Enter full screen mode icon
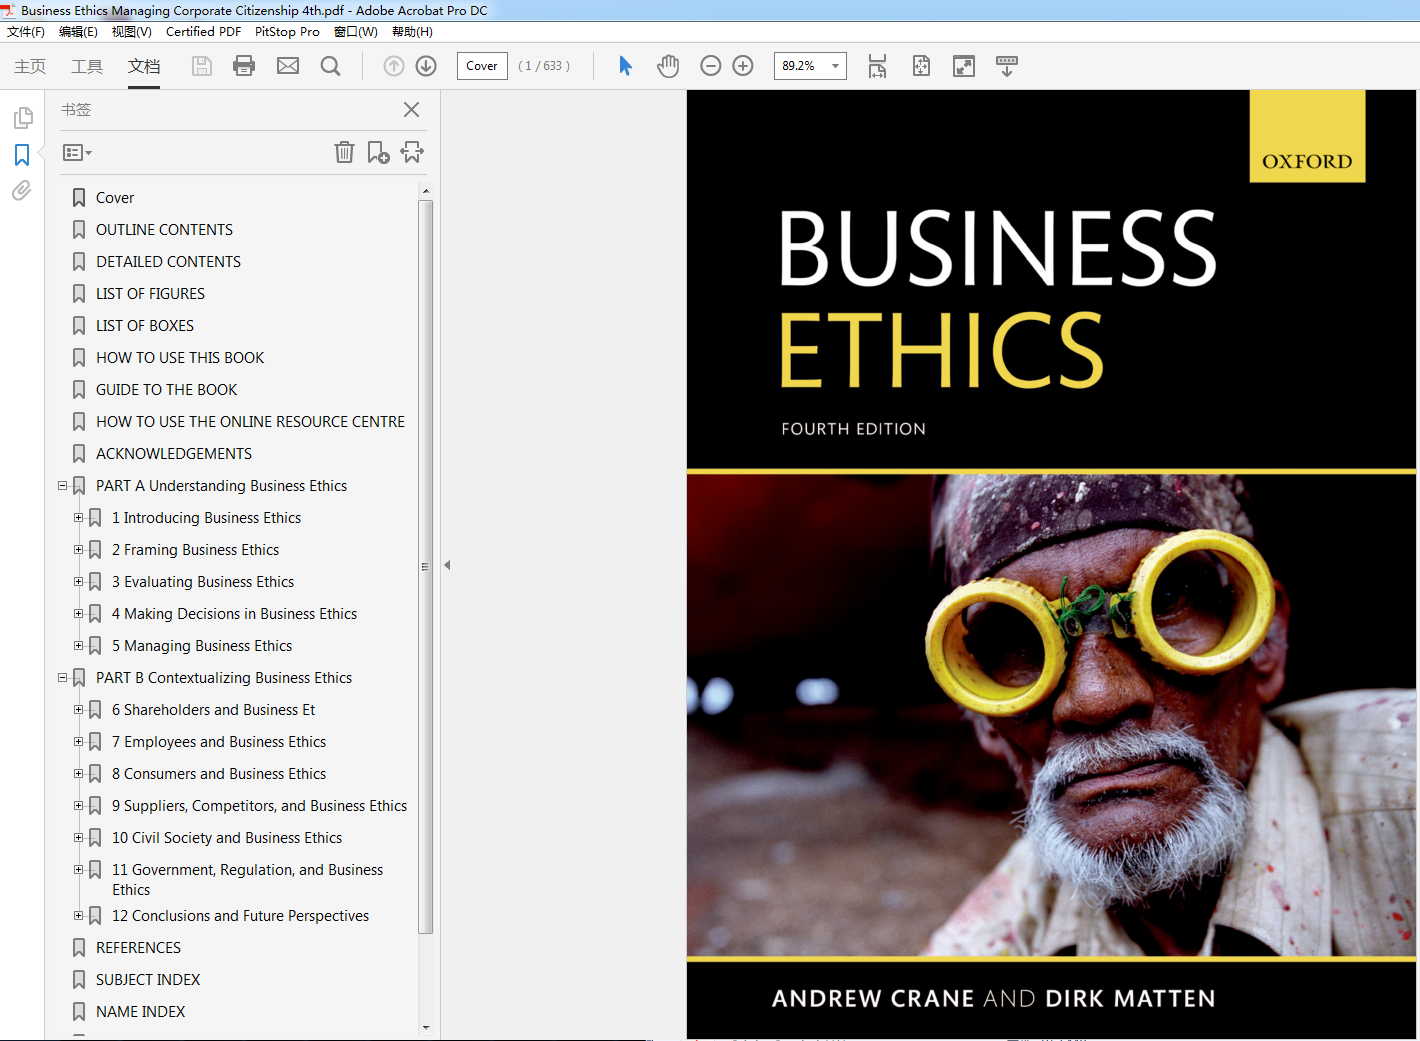1420x1041 pixels. pyautogui.click(x=964, y=66)
